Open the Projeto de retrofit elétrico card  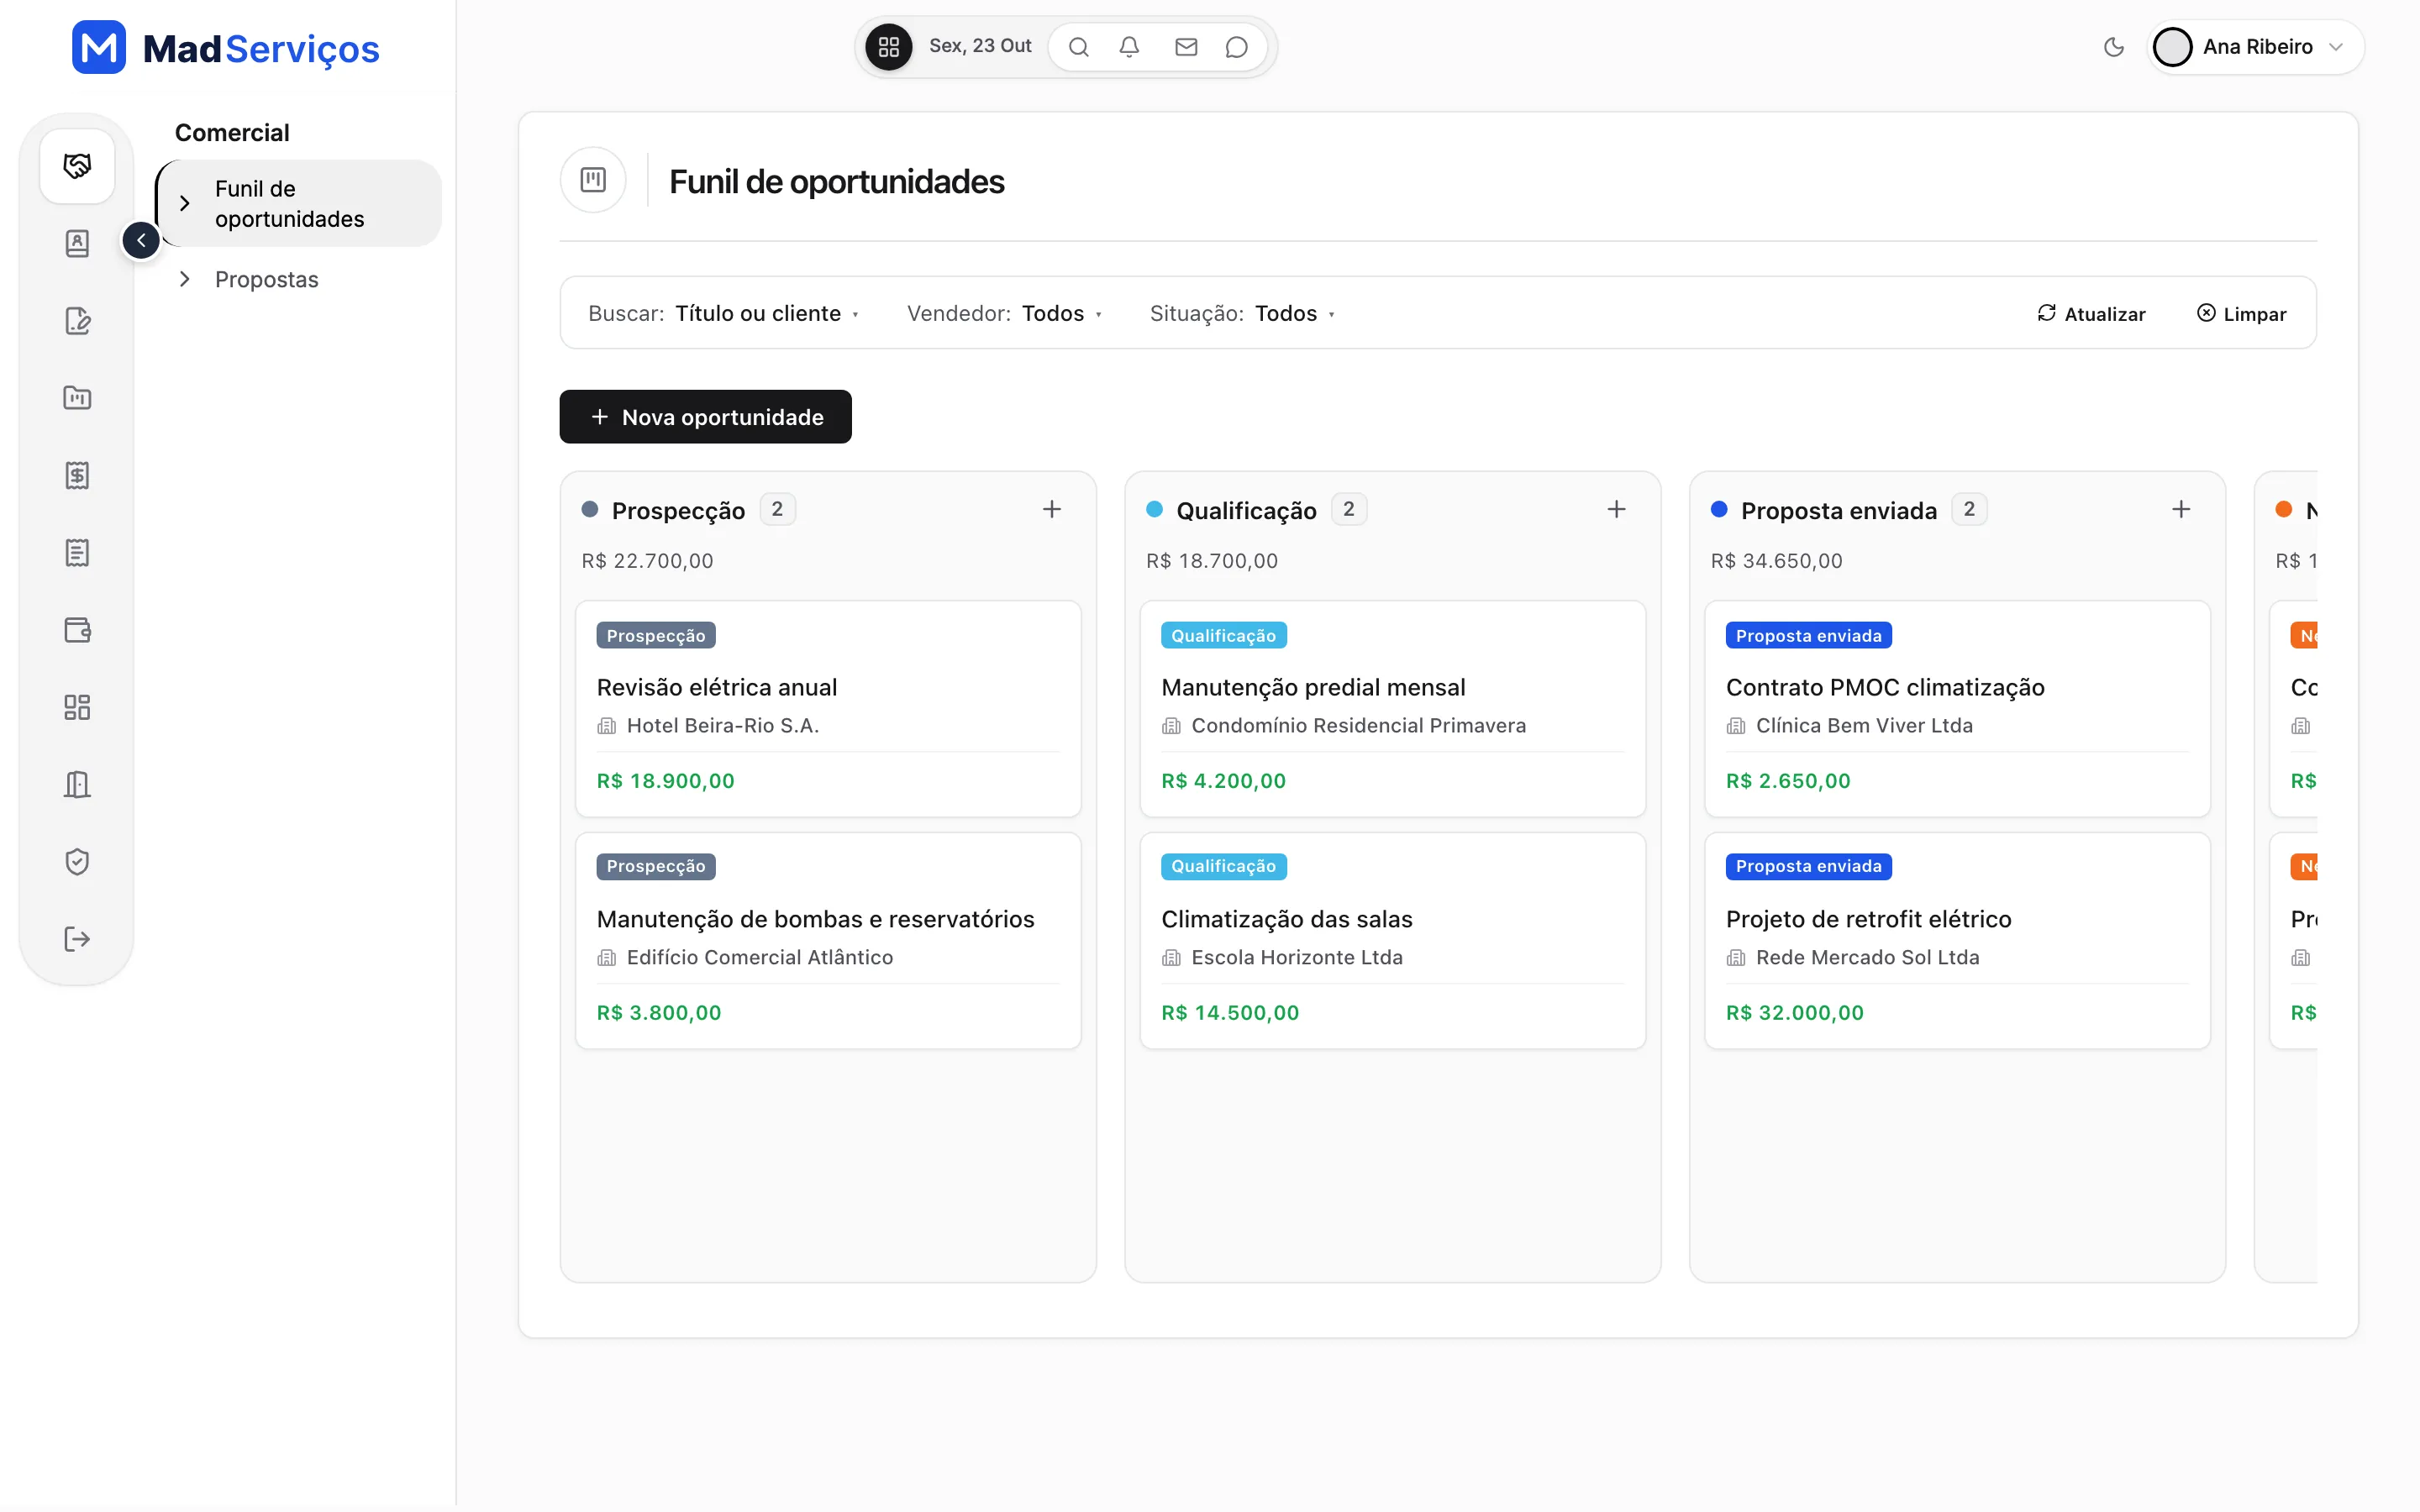tap(1957, 941)
